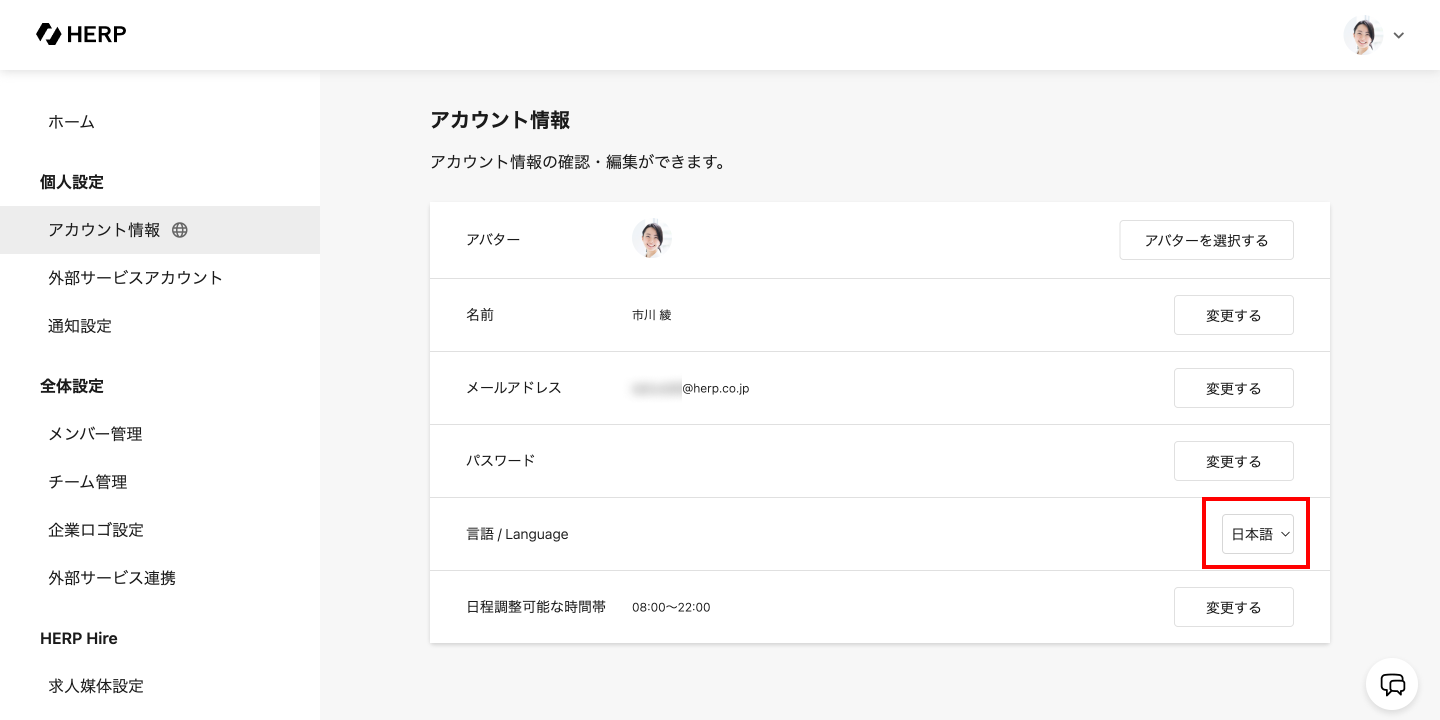
Task: Expand the user menu chevron in the header
Action: [1399, 36]
